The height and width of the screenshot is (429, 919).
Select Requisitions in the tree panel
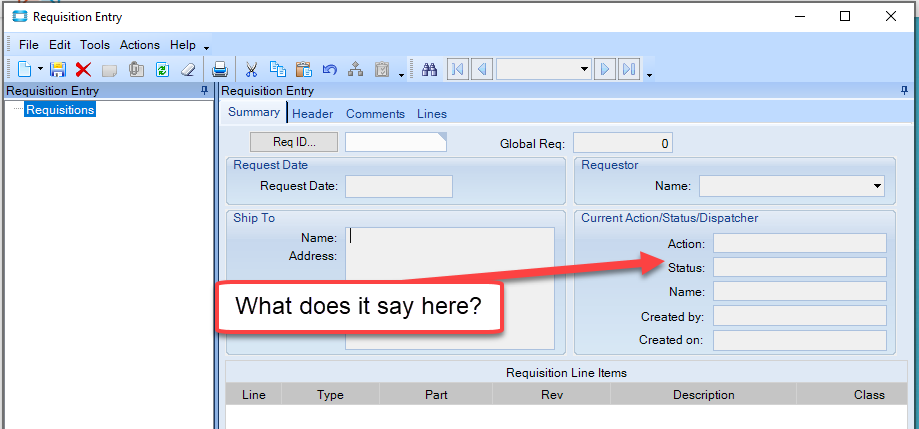point(60,110)
